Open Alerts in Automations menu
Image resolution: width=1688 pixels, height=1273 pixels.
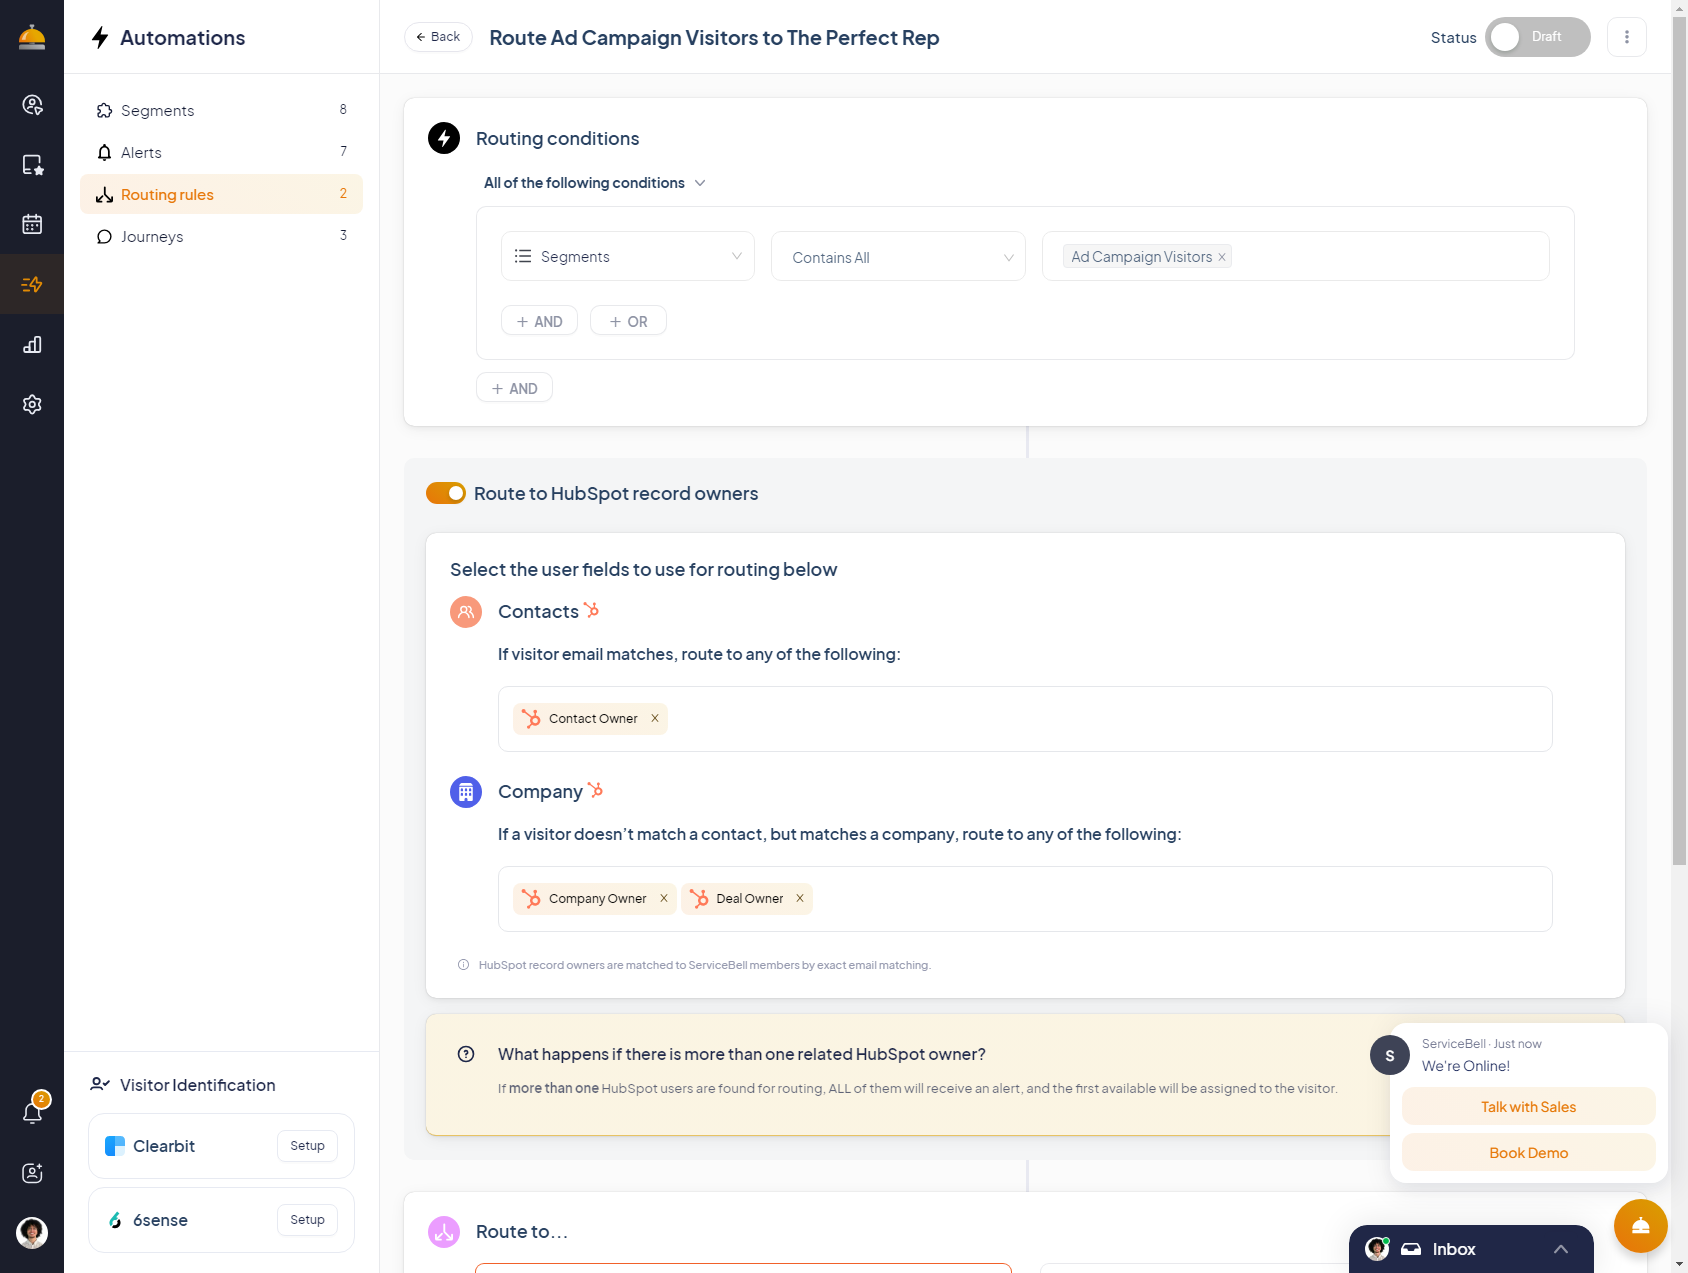[x=221, y=152]
